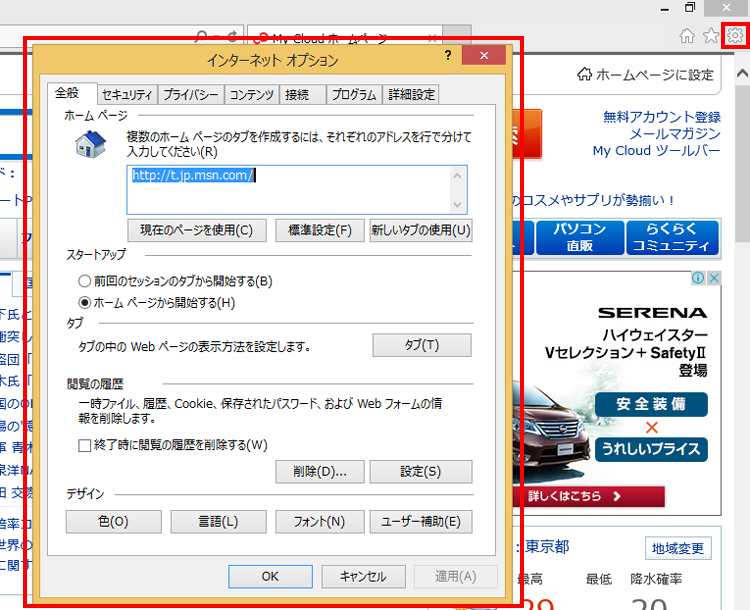This screenshot has width=750, height=610.
Task: Click the Favorites star icon
Action: [x=711, y=36]
